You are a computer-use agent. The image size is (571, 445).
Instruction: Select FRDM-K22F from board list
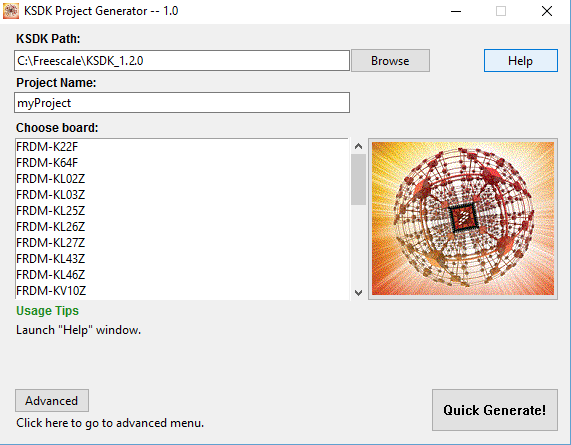pyautogui.click(x=182, y=147)
